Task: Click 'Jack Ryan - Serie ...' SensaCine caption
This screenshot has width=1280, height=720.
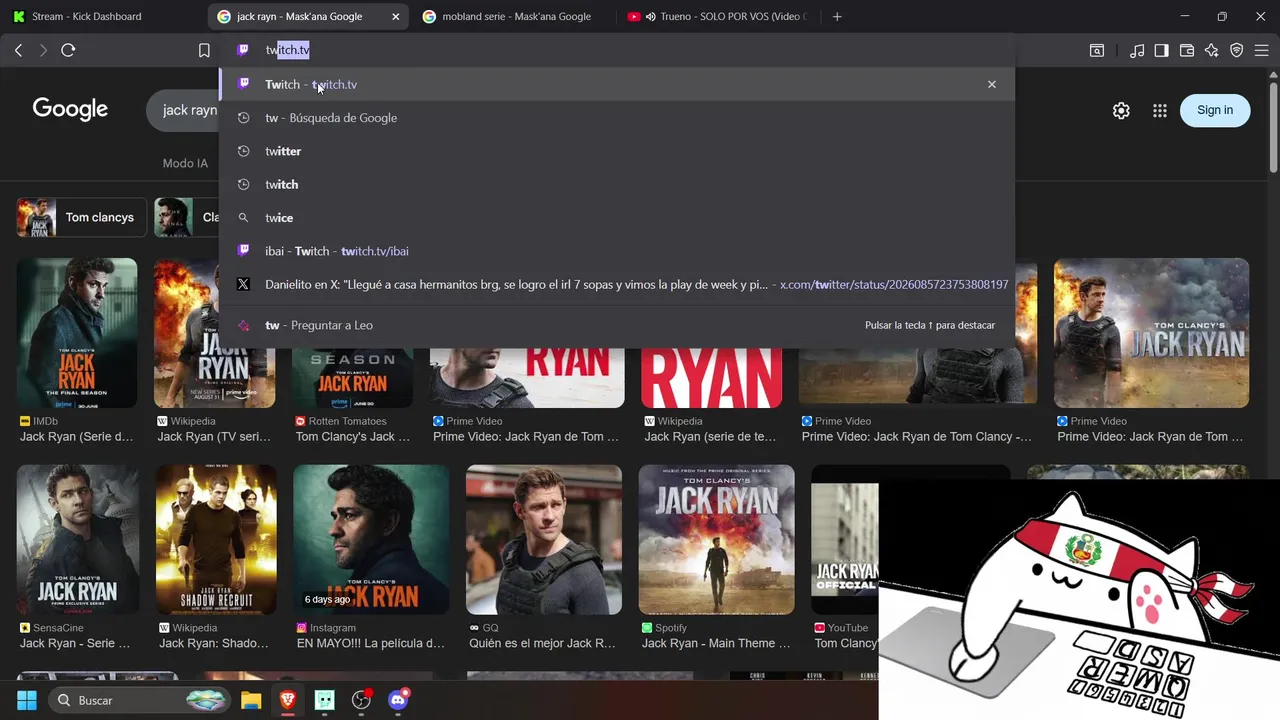Action: (75, 643)
